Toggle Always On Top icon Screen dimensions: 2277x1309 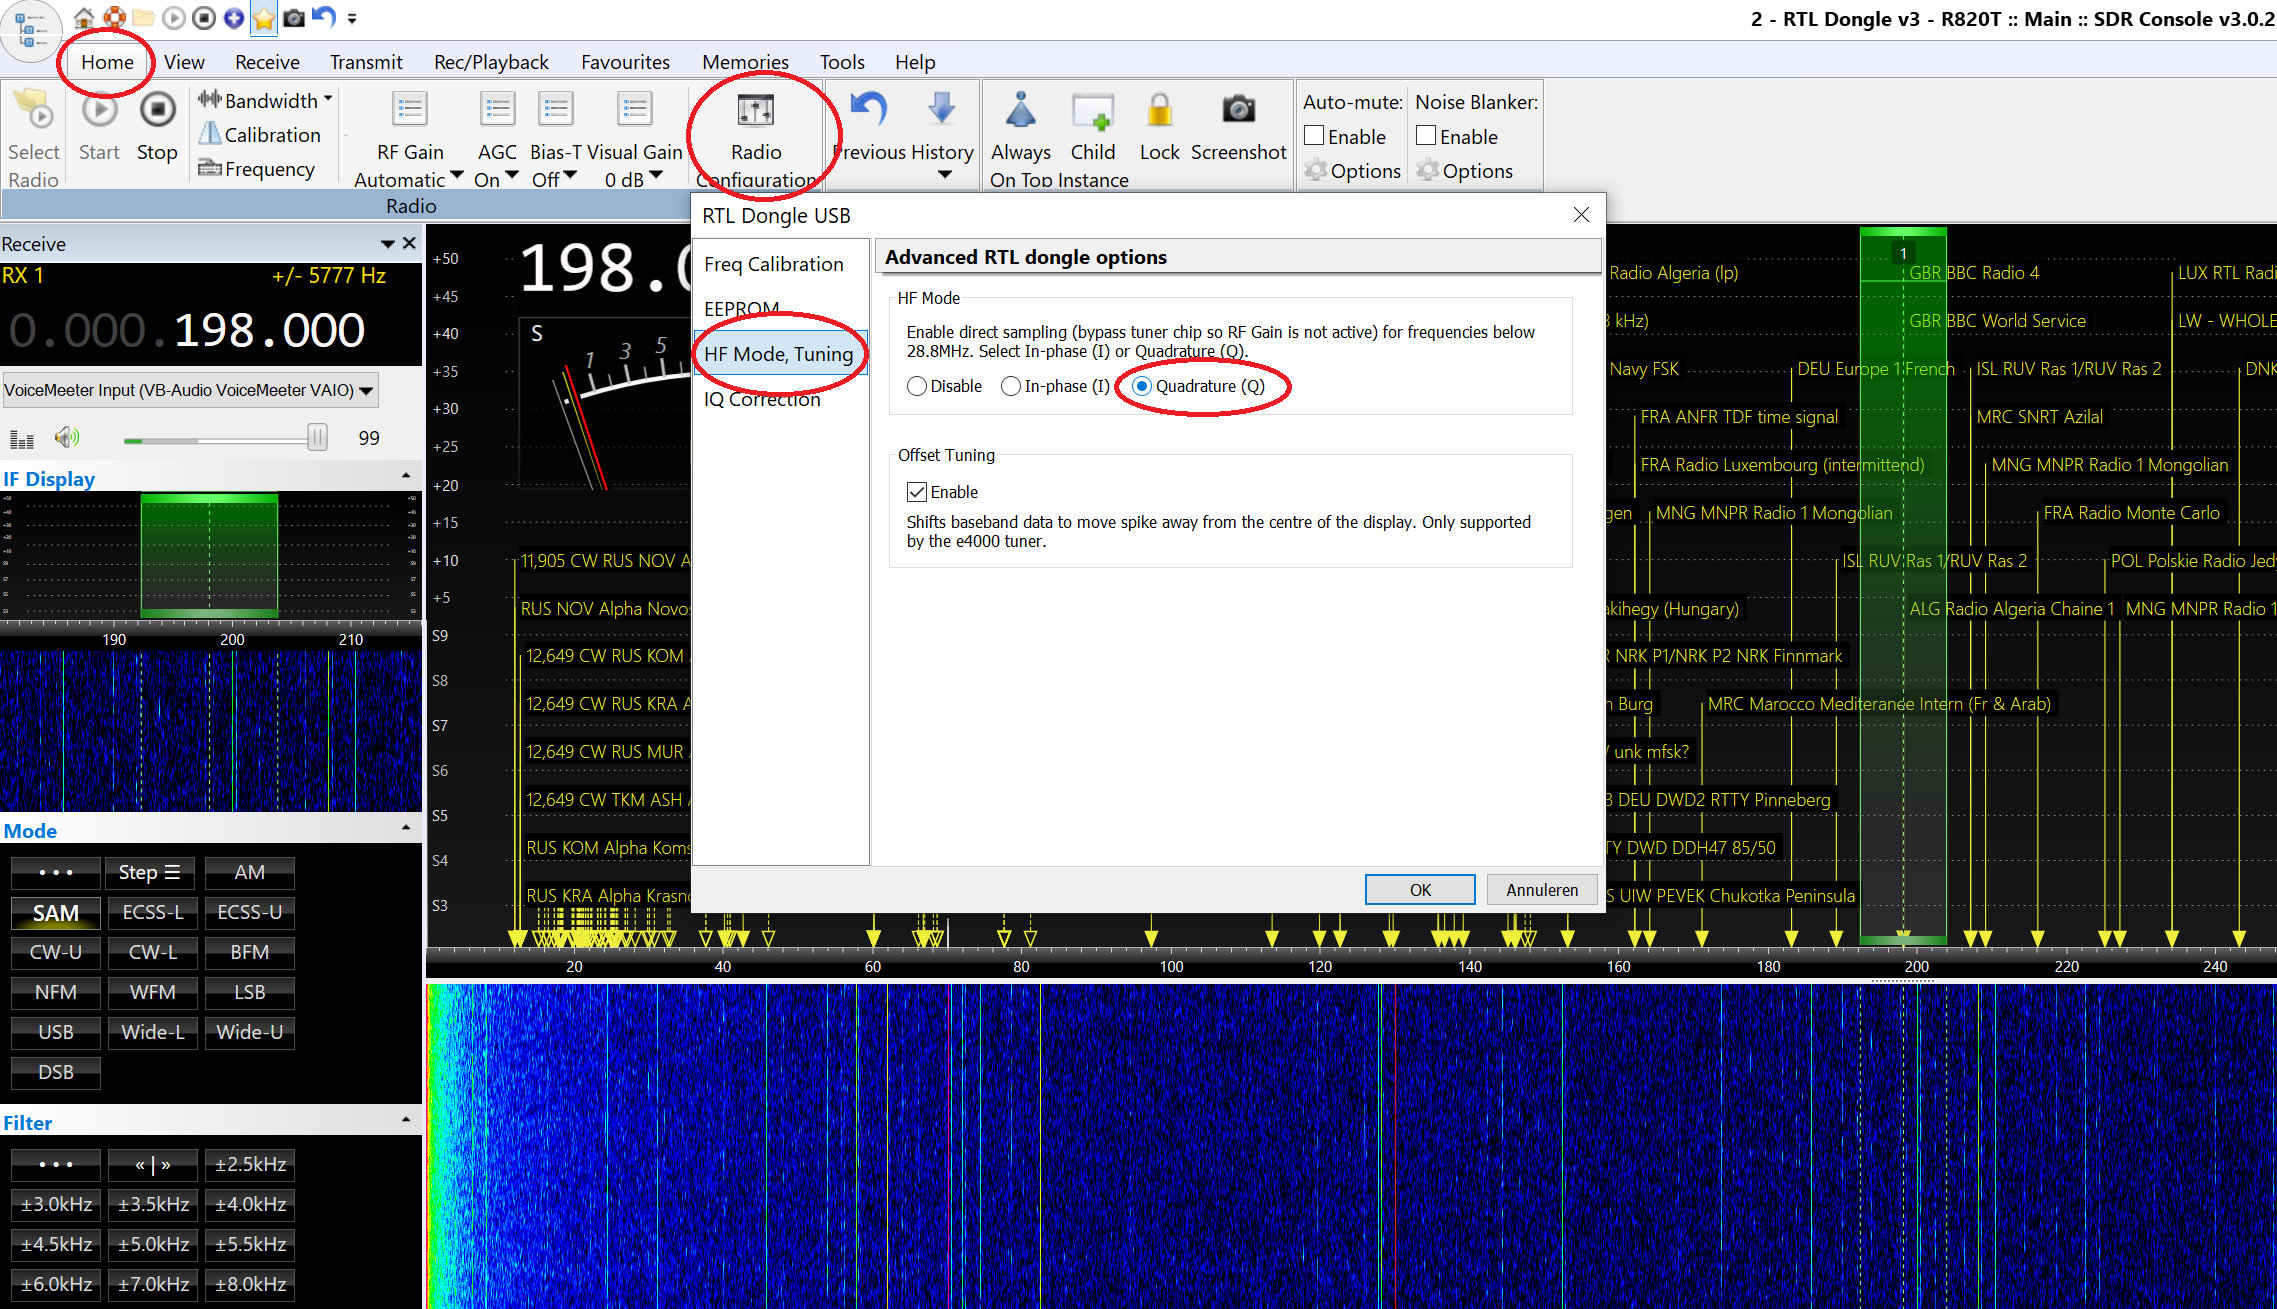[1020, 110]
